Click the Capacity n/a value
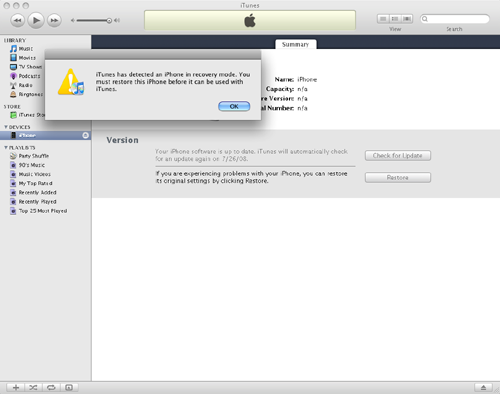Viewport: 500px width, 394px height. coord(302,89)
